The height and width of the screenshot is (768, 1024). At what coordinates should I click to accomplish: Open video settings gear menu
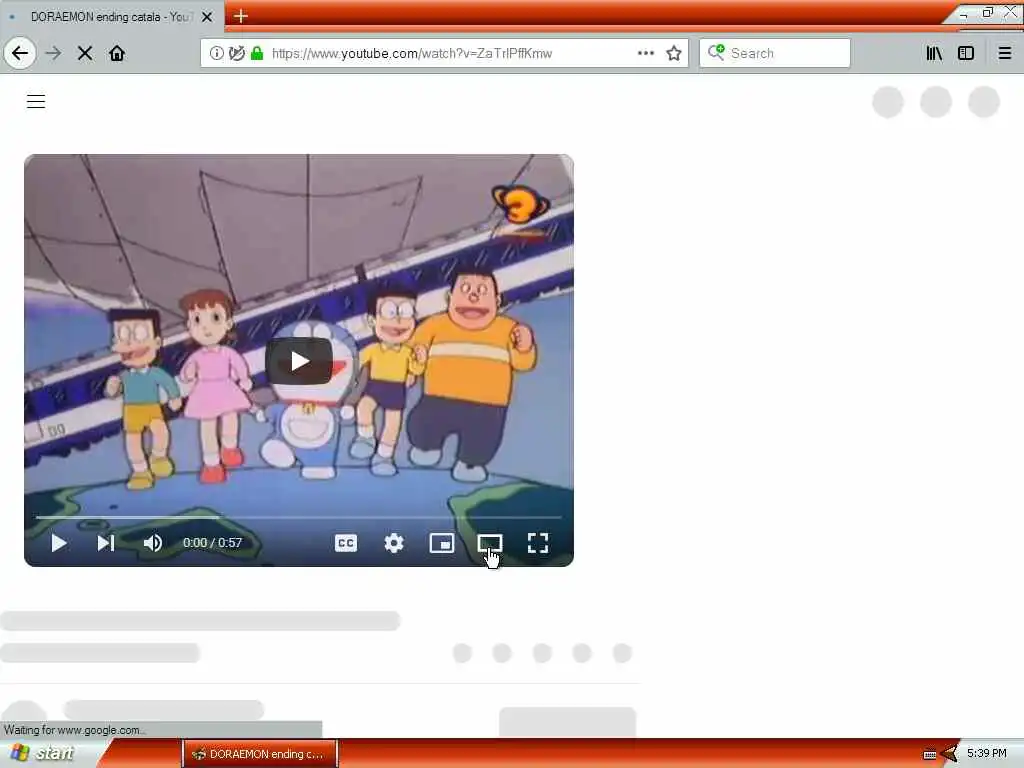click(394, 543)
